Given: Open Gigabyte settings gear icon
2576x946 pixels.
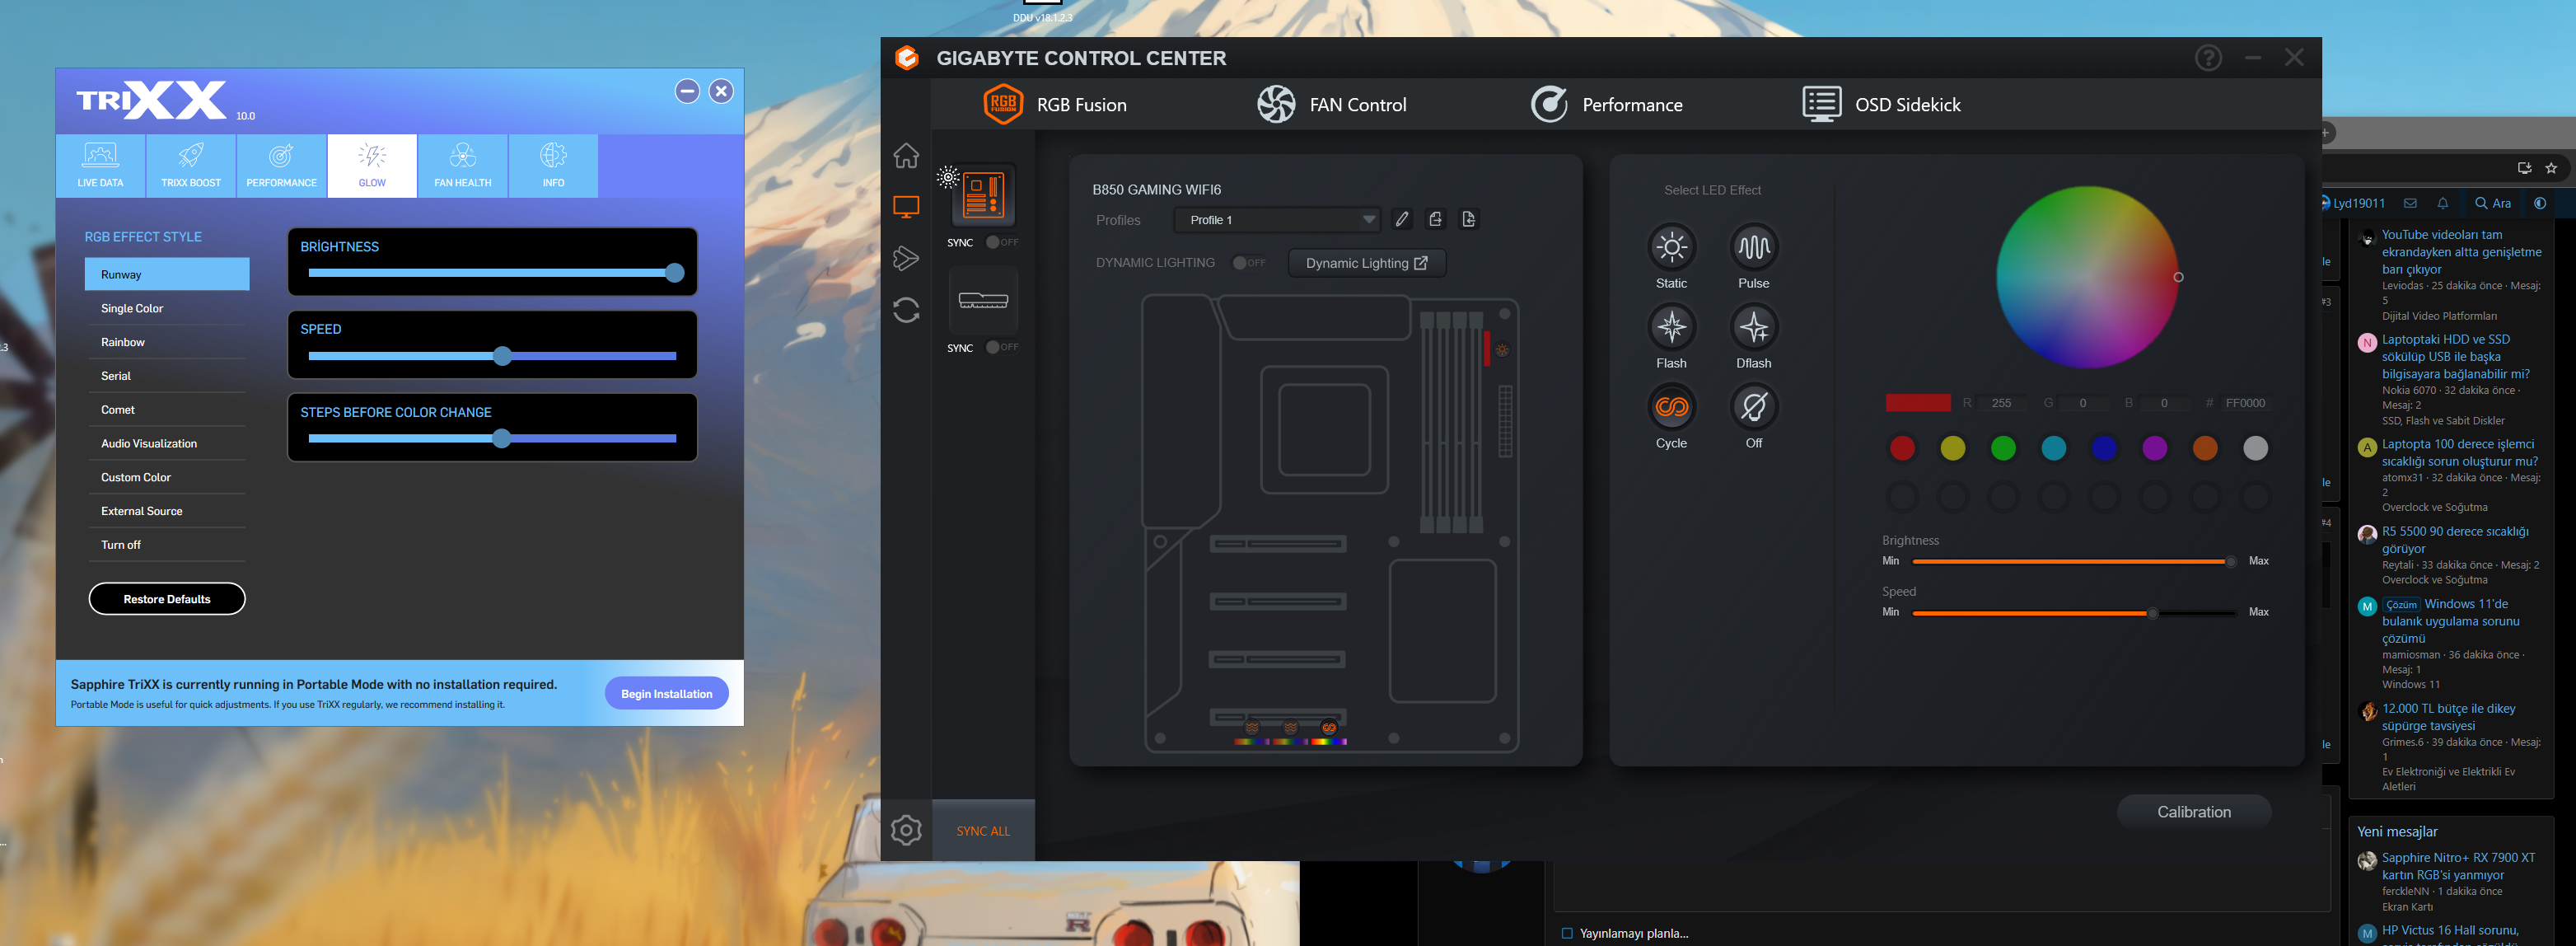Looking at the screenshot, I should coord(906,829).
